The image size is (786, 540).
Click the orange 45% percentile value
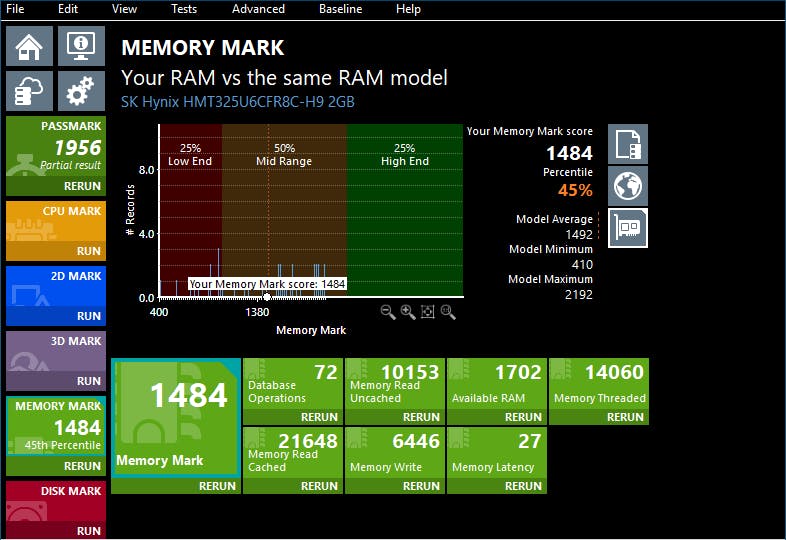coord(575,190)
